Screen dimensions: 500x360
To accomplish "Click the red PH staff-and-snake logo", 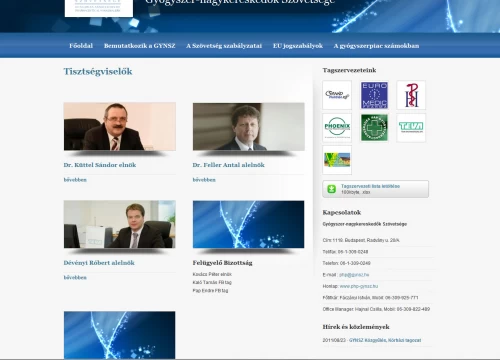I will (x=411, y=95).
